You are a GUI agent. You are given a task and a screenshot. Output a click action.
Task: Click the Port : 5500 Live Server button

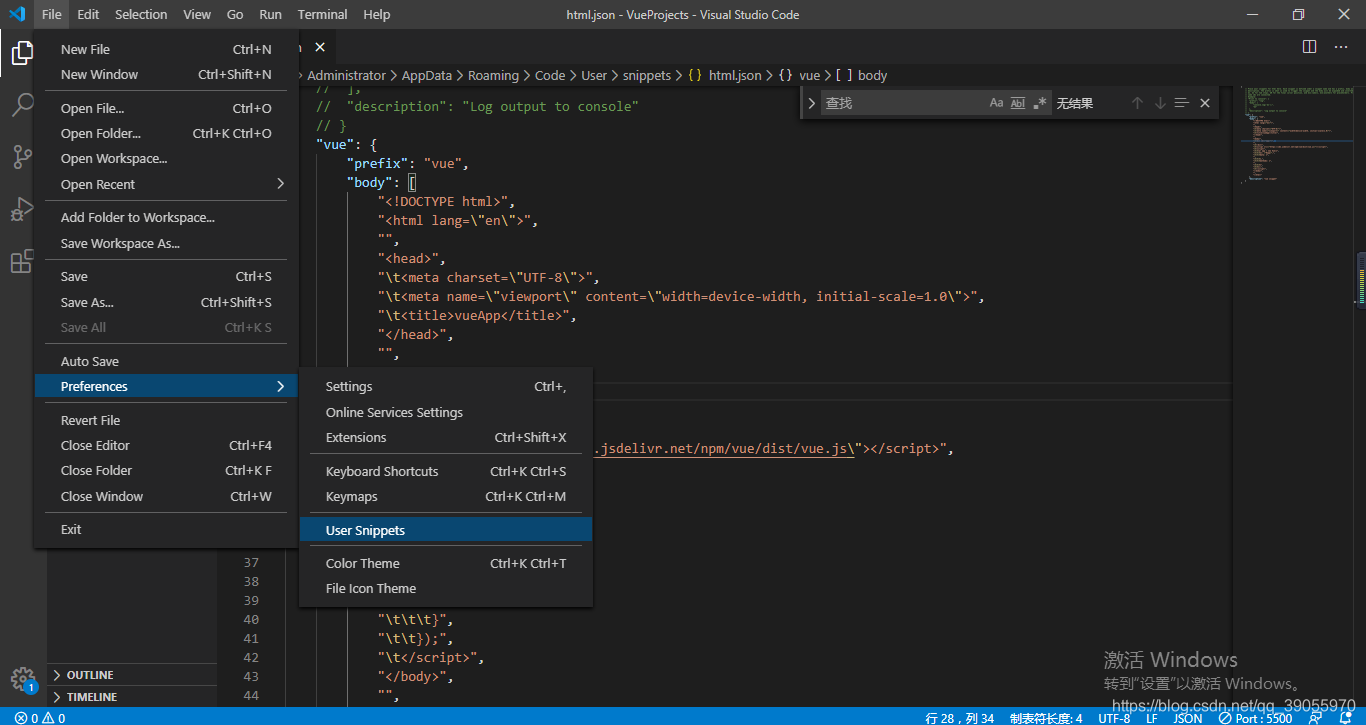(x=1256, y=718)
